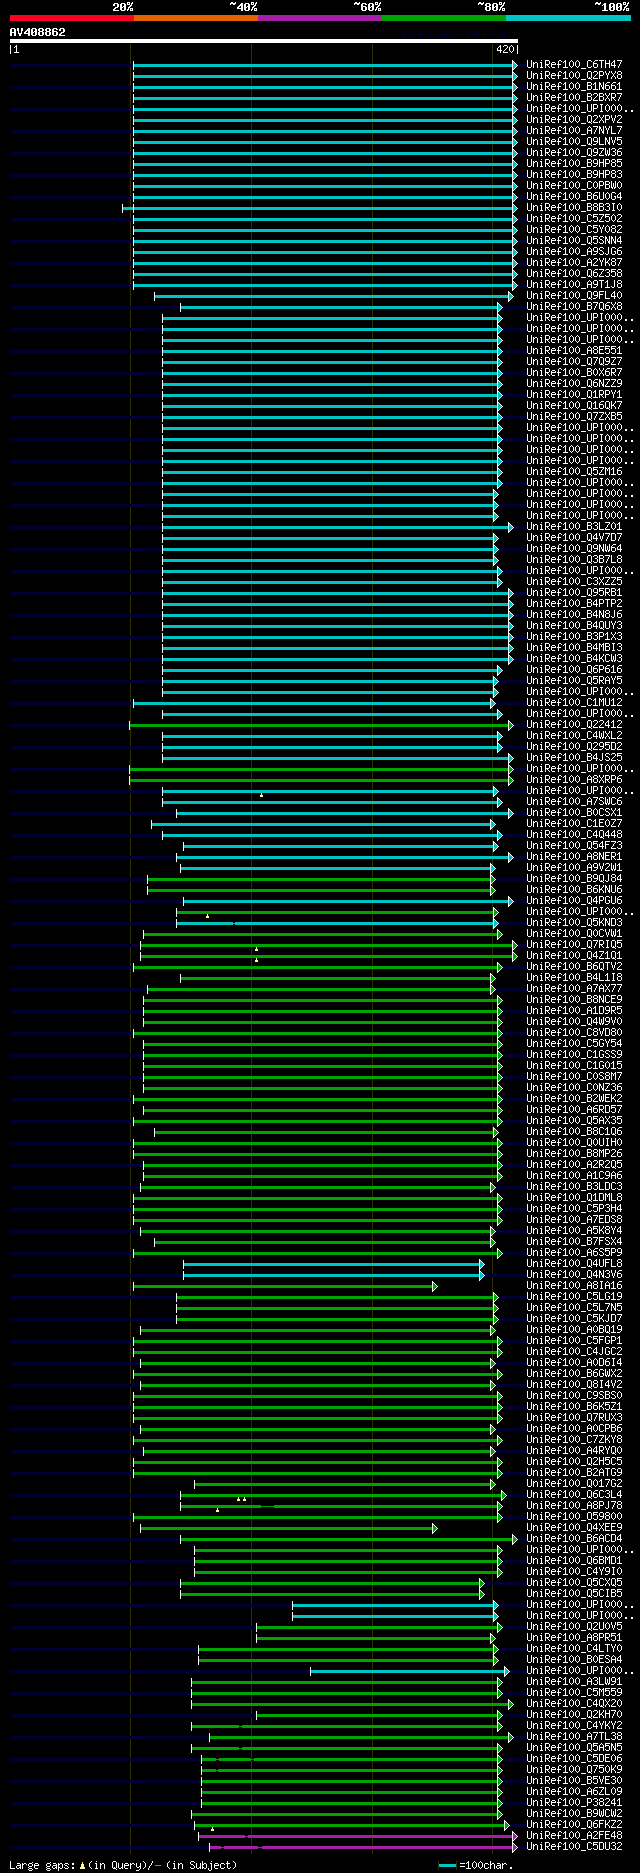Open hit UniRef100_B2BXR7

pos(574,98)
